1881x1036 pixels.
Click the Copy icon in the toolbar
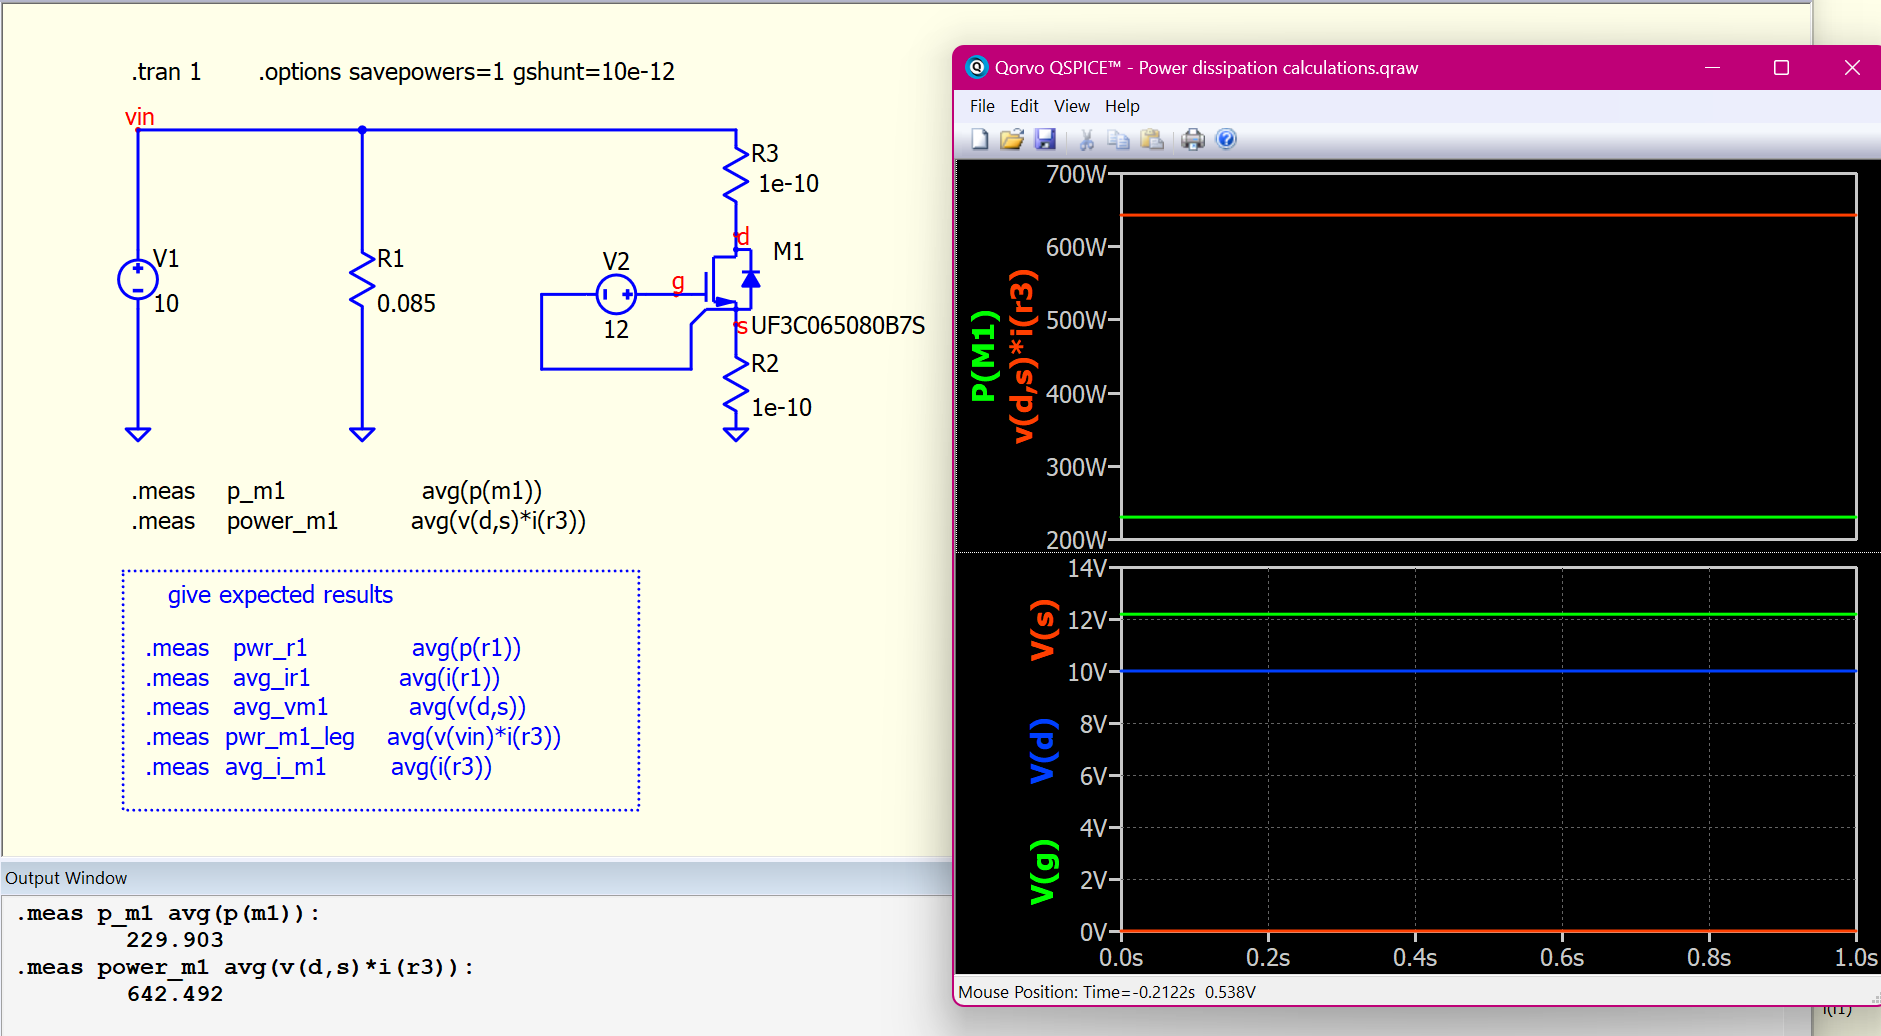pyautogui.click(x=1118, y=140)
